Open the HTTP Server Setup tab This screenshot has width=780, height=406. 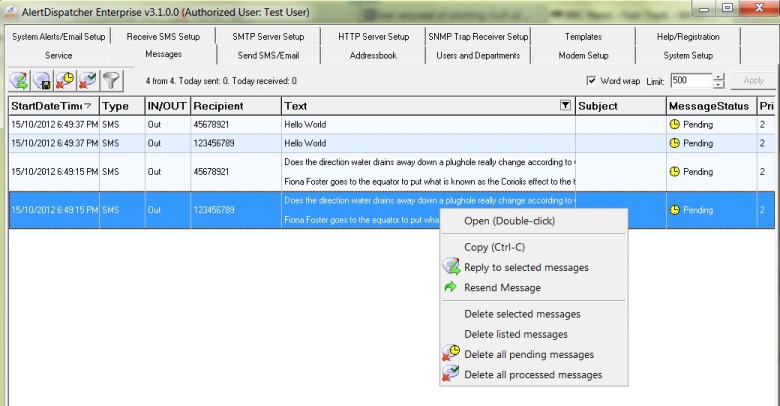[374, 36]
